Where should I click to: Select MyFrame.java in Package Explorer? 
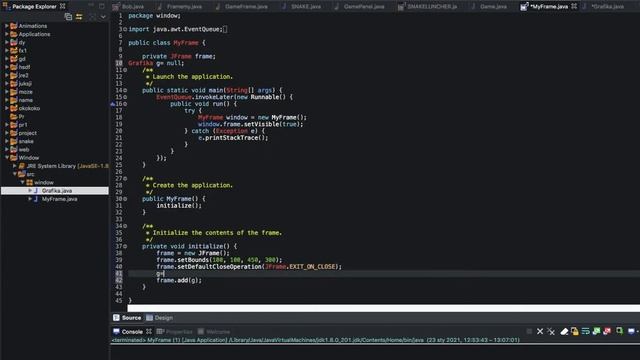60,199
